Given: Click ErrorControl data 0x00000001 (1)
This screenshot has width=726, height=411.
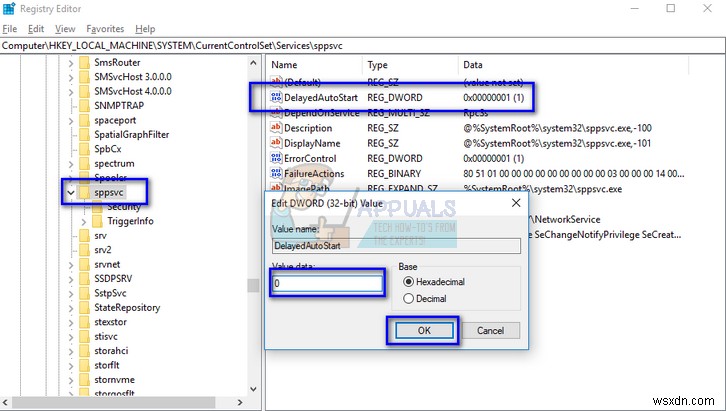Looking at the screenshot, I should pos(494,158).
